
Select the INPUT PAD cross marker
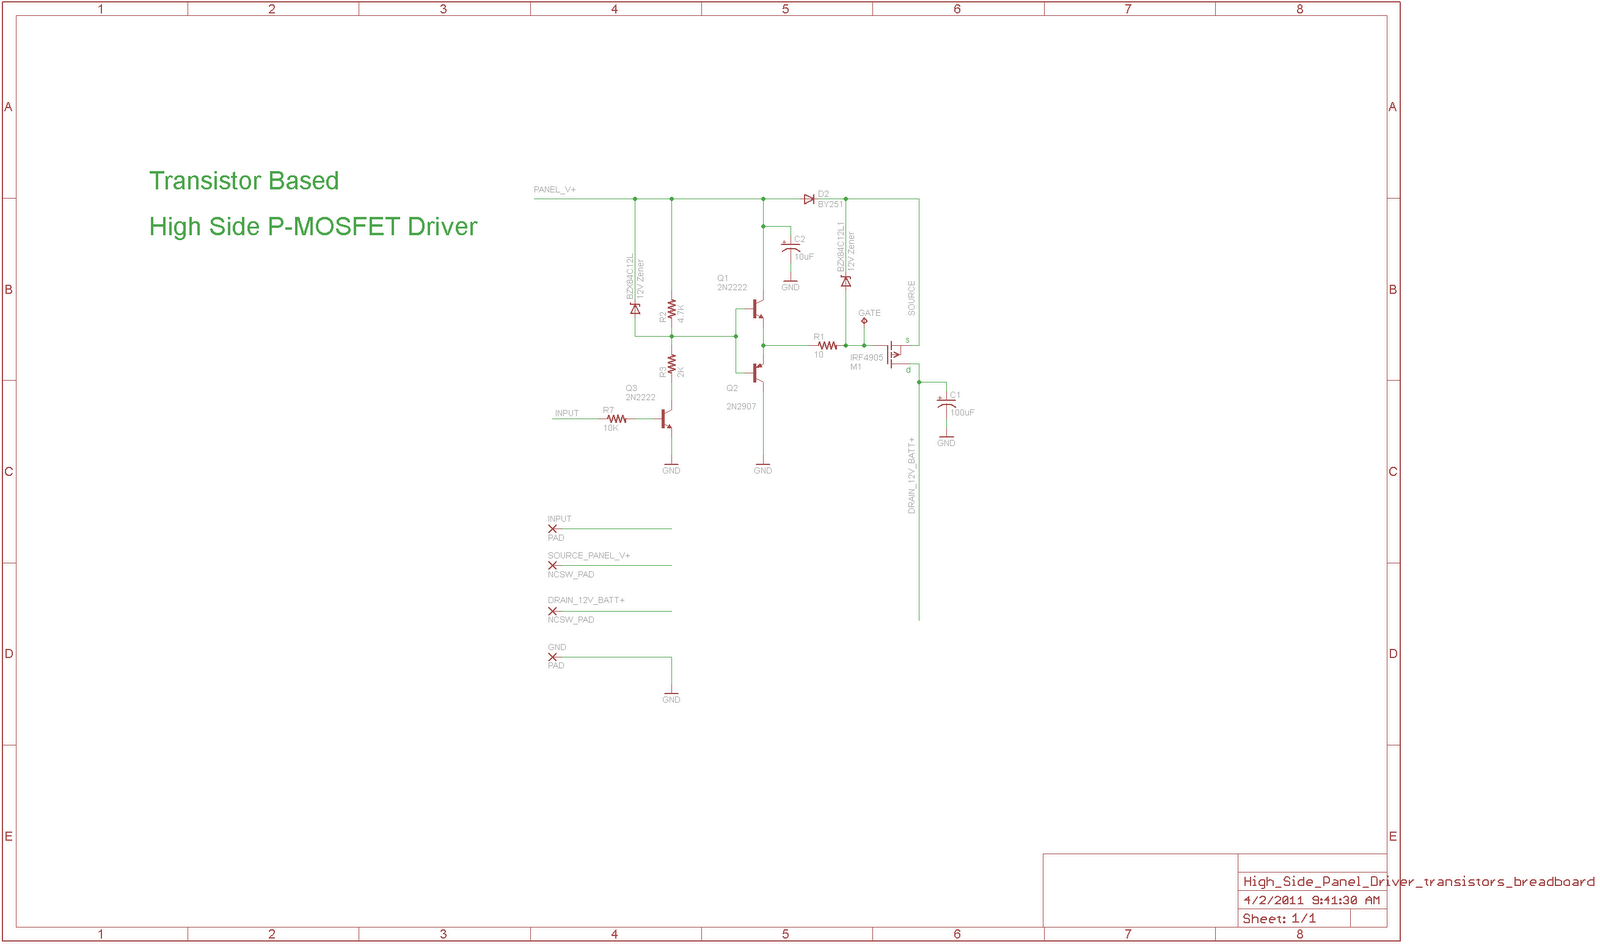click(x=551, y=527)
